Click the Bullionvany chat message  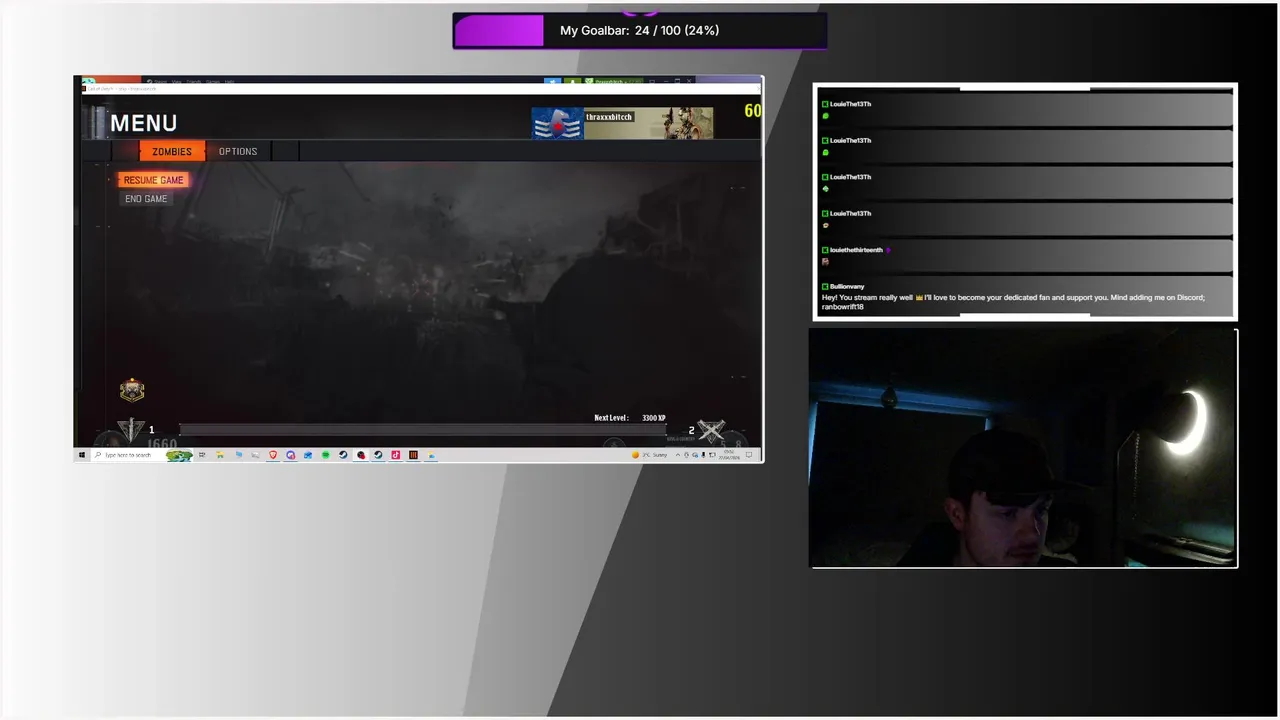(1025, 297)
